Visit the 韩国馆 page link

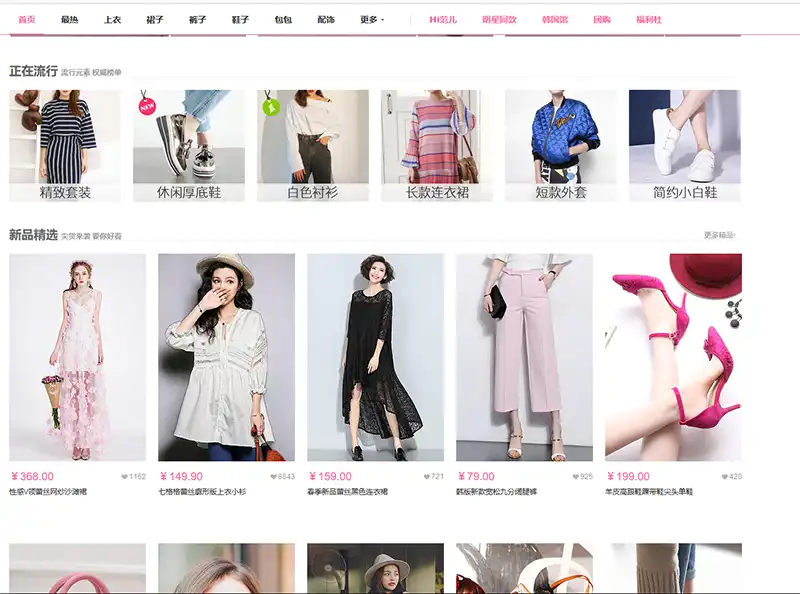[x=554, y=19]
